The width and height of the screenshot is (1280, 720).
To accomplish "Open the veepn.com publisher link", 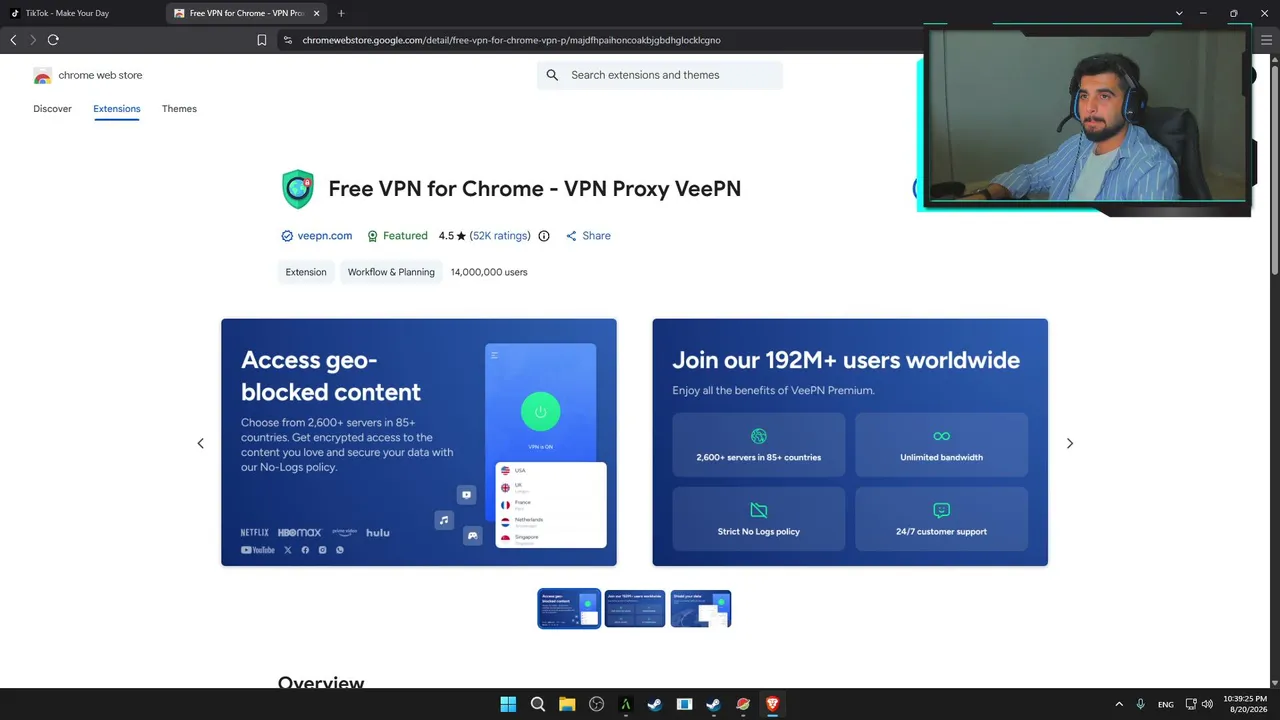I will pos(317,236).
